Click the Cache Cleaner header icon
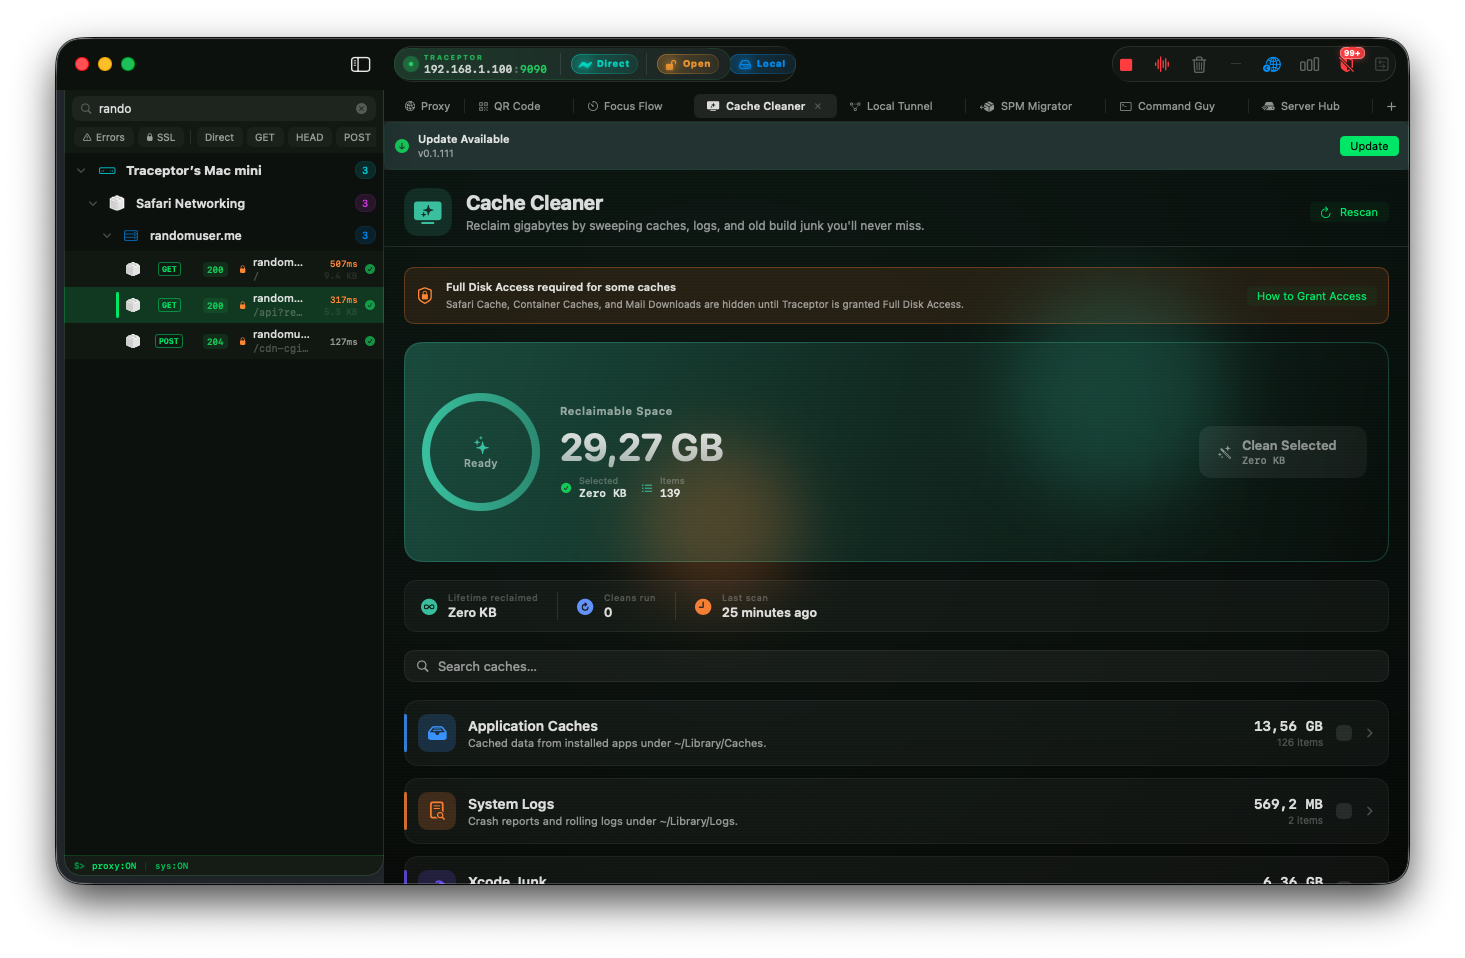The width and height of the screenshot is (1465, 958). pos(428,212)
